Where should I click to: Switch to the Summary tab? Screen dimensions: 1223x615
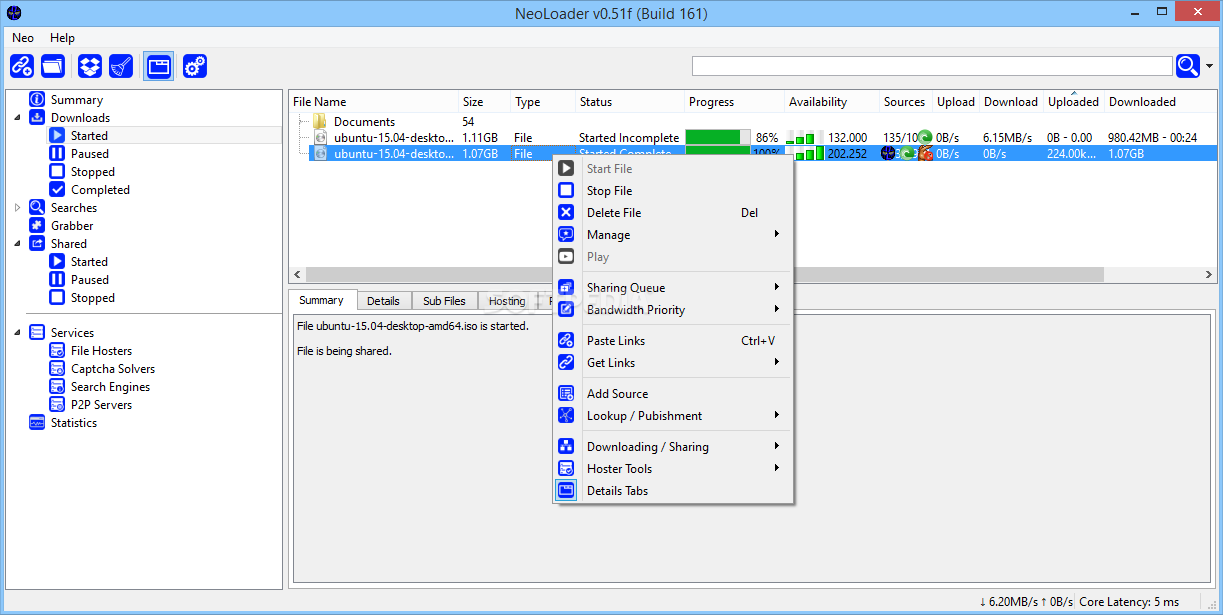tap(321, 300)
